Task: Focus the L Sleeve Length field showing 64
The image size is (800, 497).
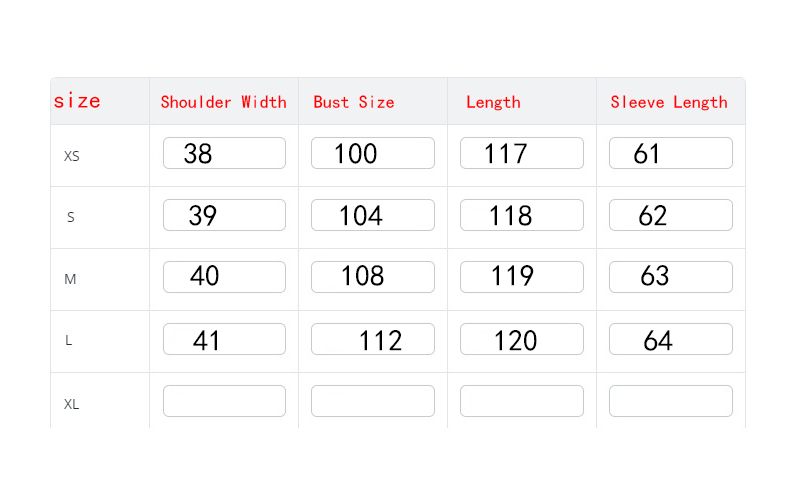Action: tap(671, 339)
